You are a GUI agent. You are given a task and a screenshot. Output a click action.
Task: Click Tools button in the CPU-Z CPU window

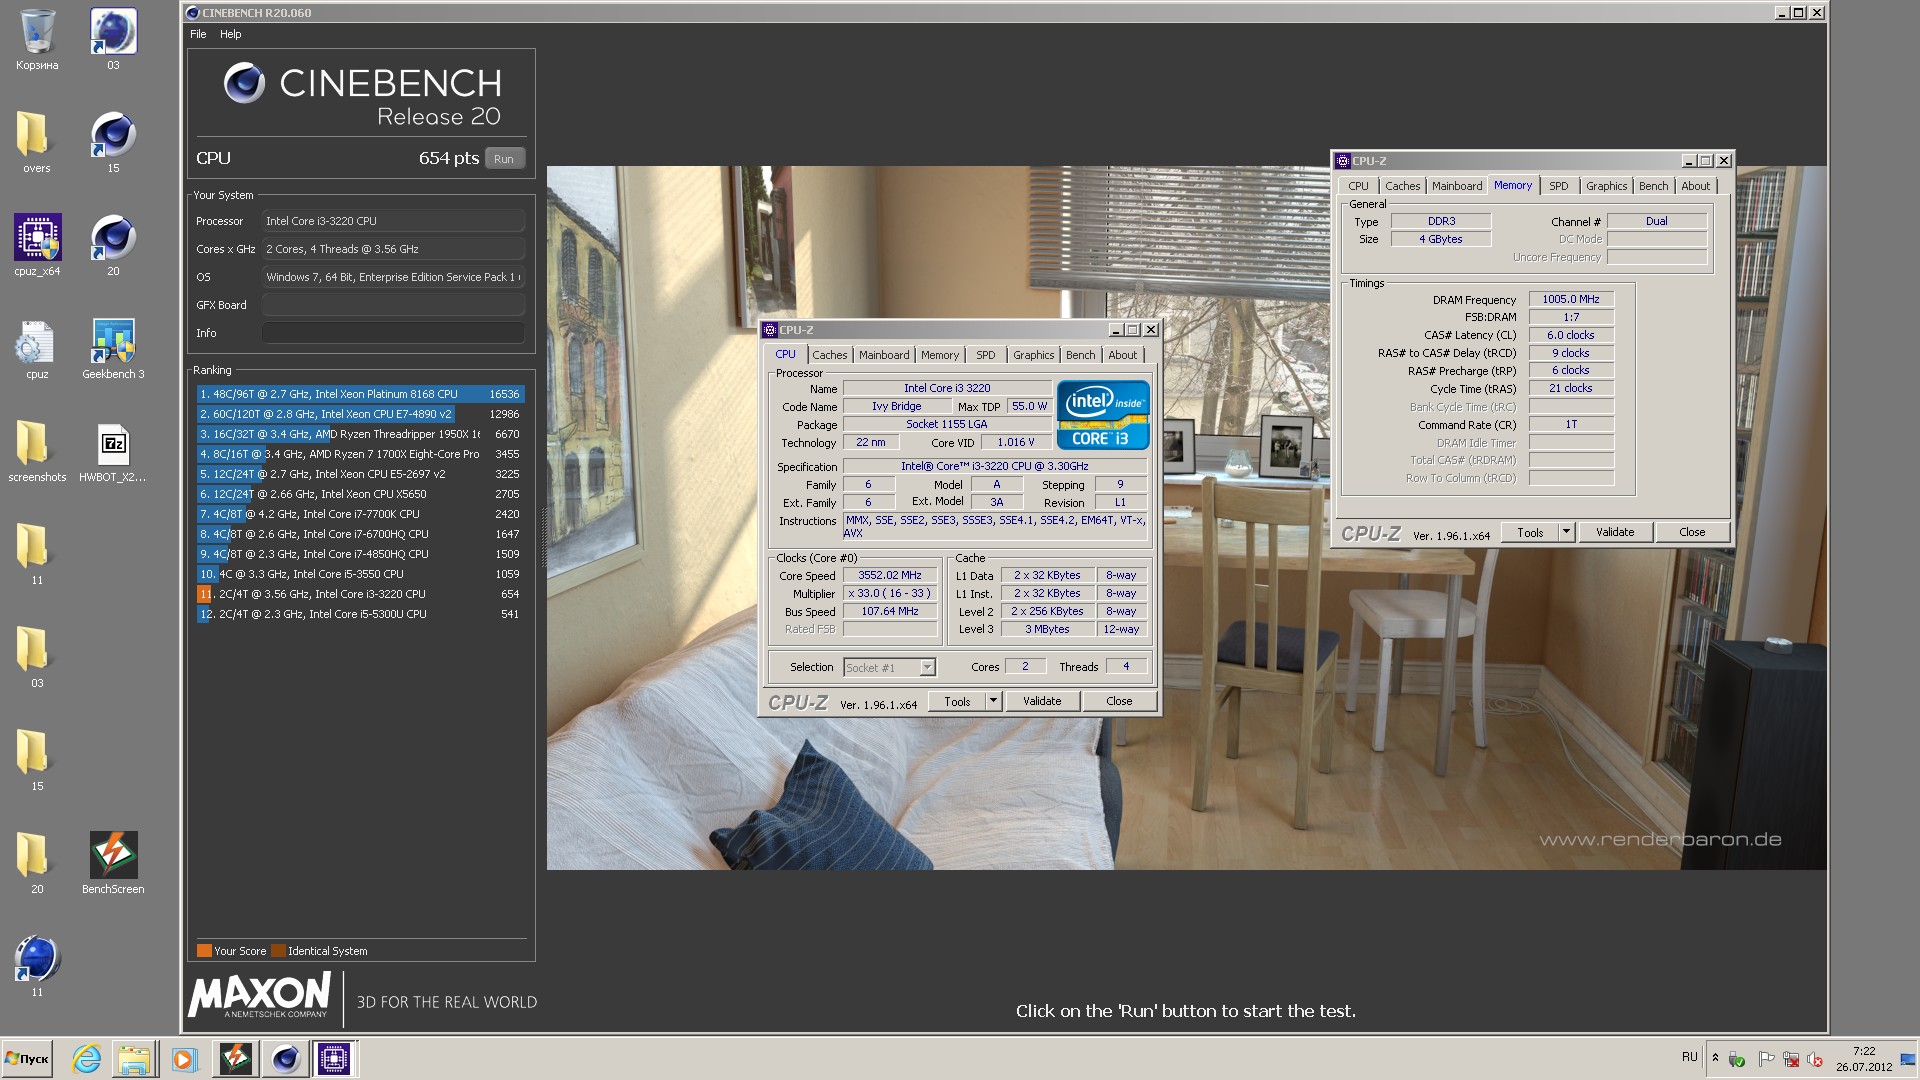point(957,701)
